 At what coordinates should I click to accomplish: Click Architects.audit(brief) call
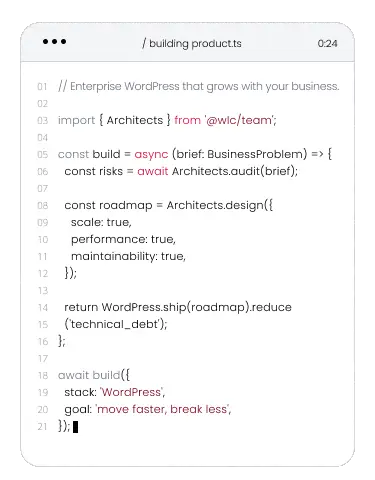coord(234,171)
